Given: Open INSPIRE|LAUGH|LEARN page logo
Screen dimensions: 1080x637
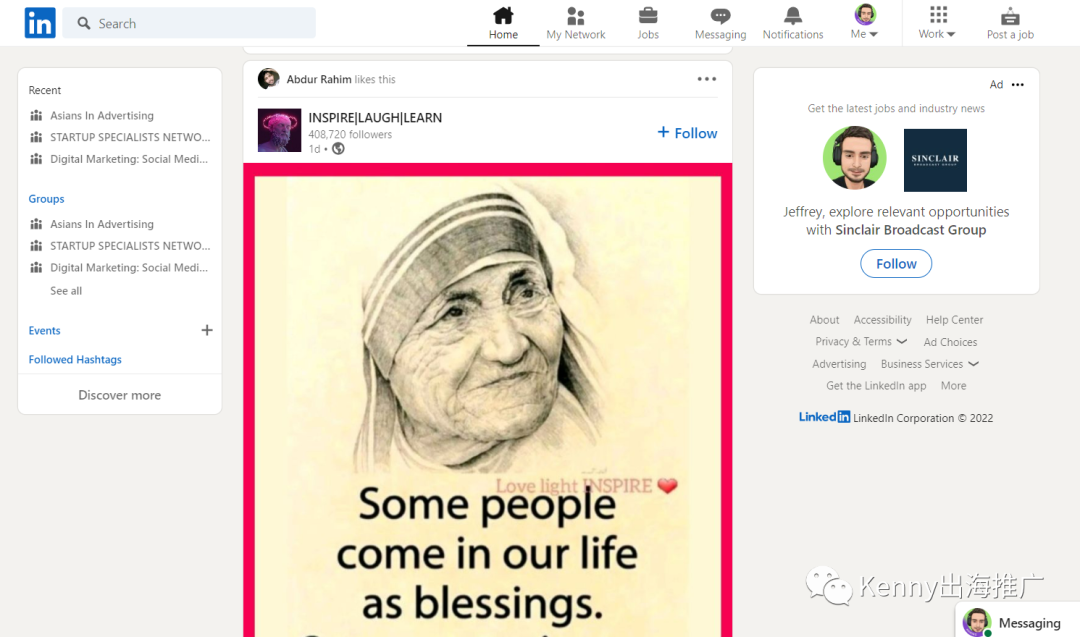Looking at the screenshot, I should click(x=280, y=130).
